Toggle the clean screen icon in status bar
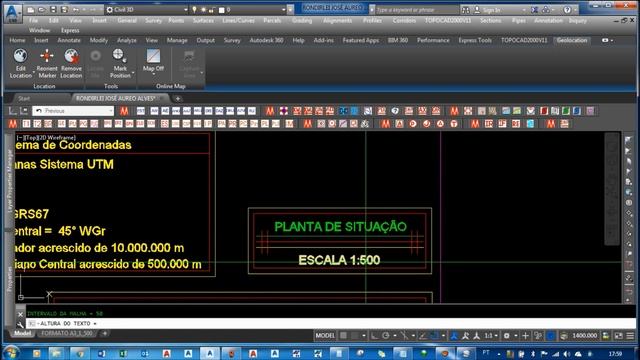 [619, 336]
